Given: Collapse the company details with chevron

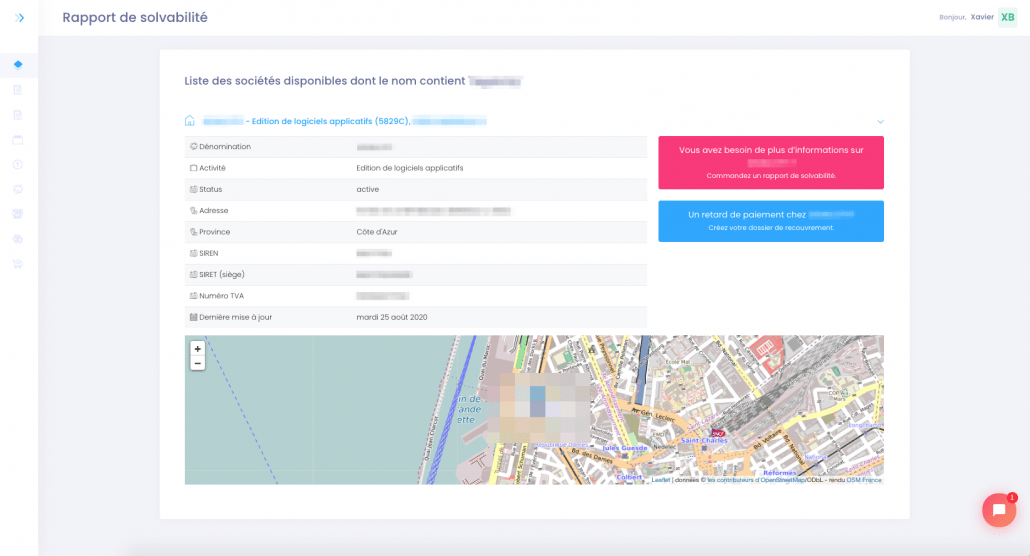Looking at the screenshot, I should pos(880,122).
